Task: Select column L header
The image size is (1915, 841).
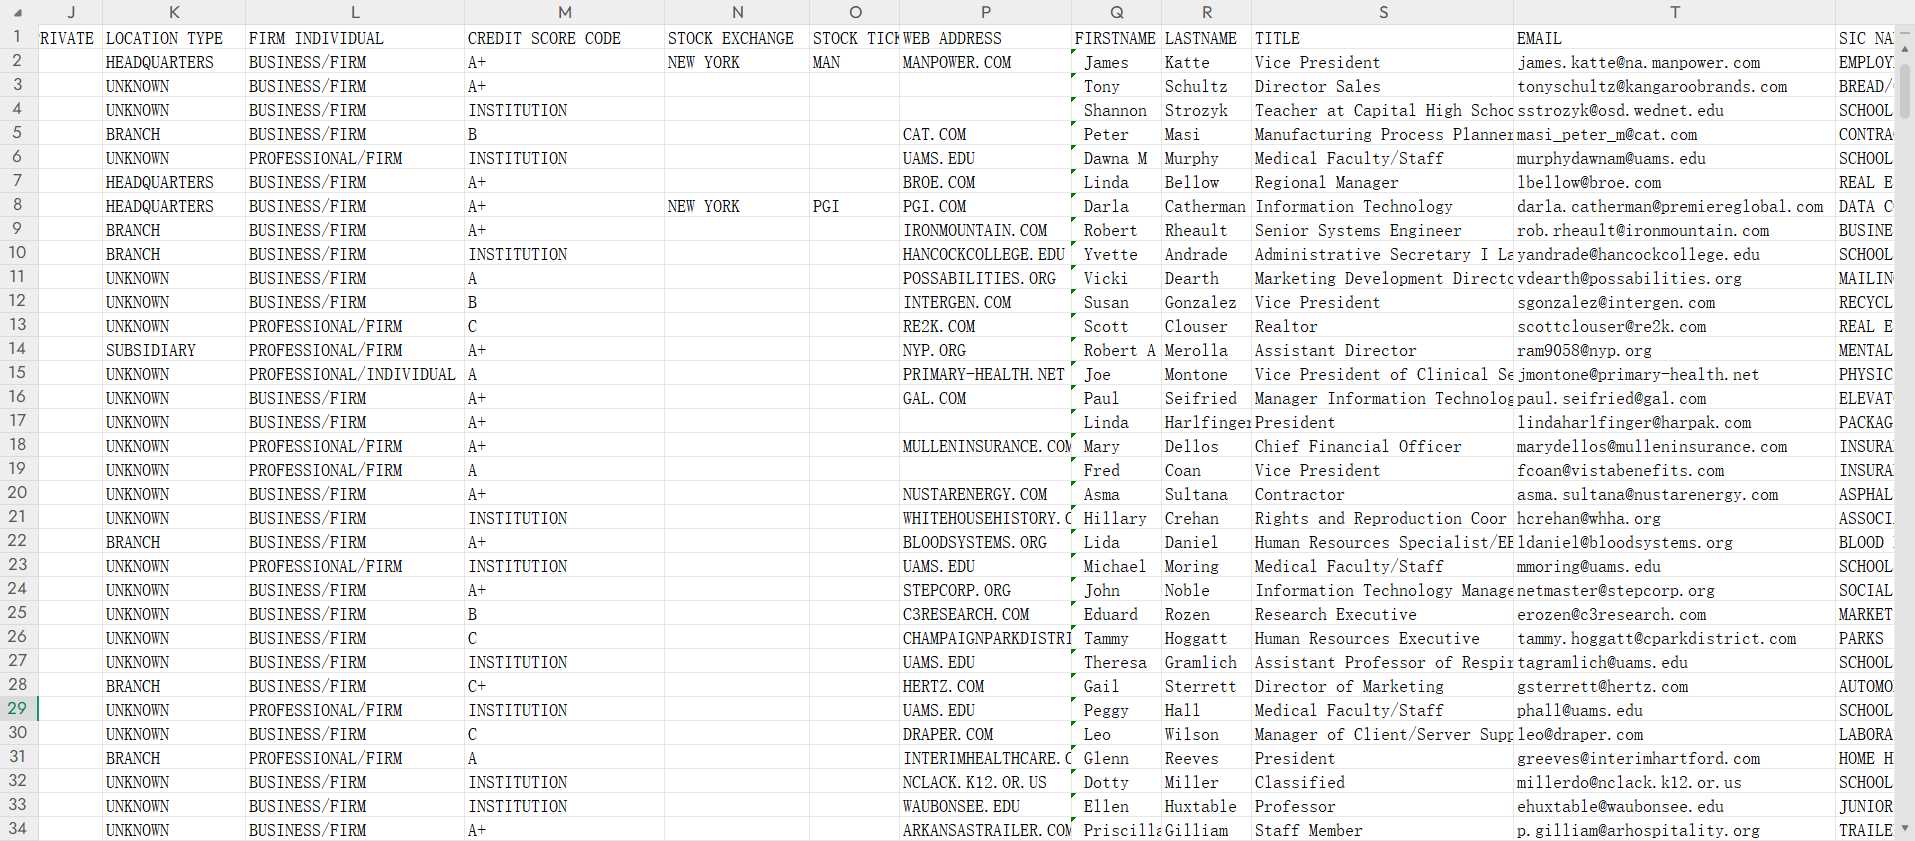Action: (355, 12)
